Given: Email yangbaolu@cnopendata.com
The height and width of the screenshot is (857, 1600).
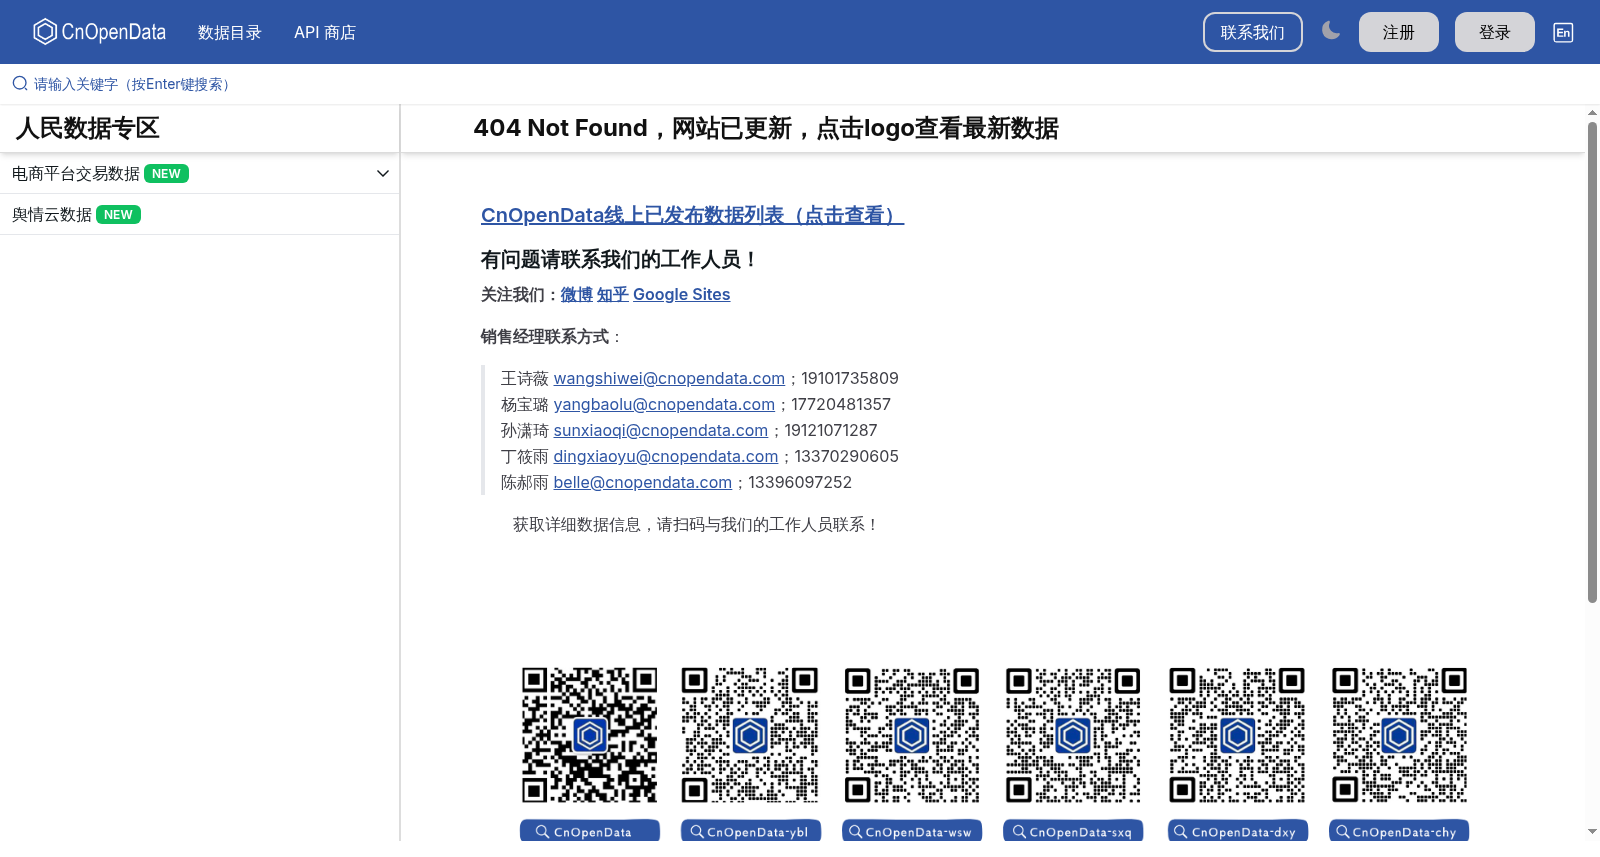Looking at the screenshot, I should (664, 404).
